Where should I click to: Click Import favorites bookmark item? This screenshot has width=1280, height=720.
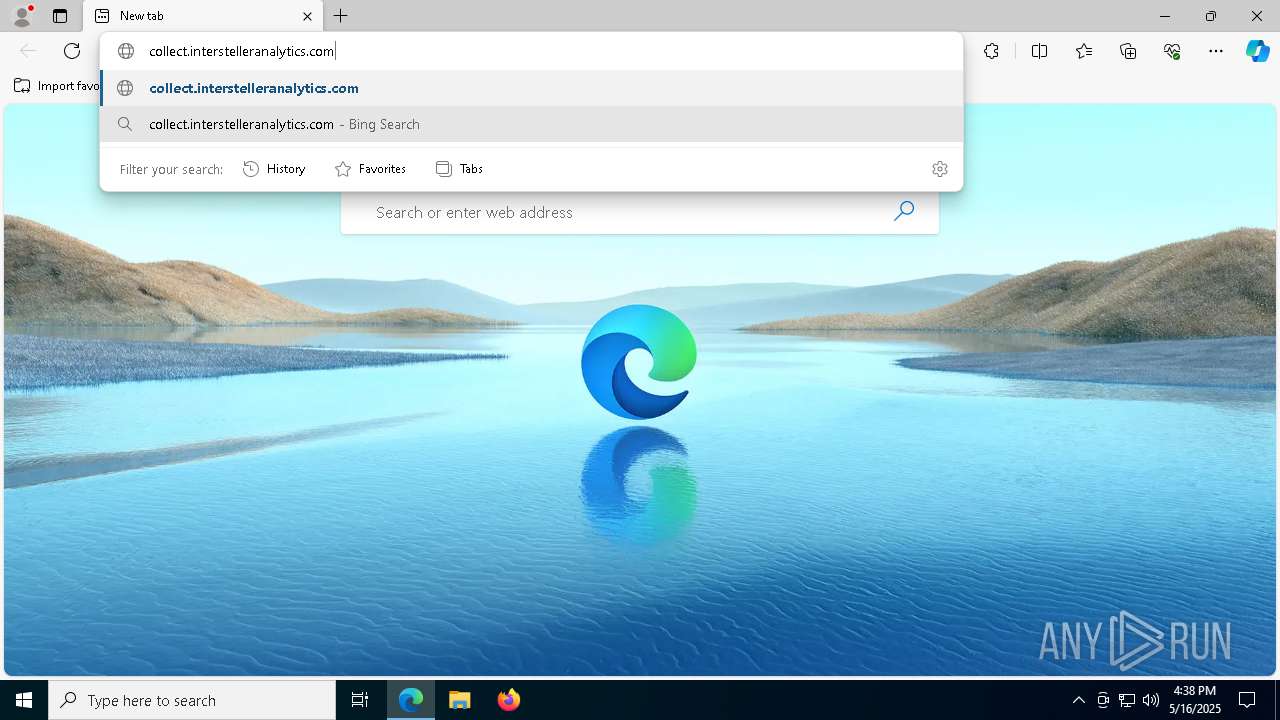tap(57, 86)
